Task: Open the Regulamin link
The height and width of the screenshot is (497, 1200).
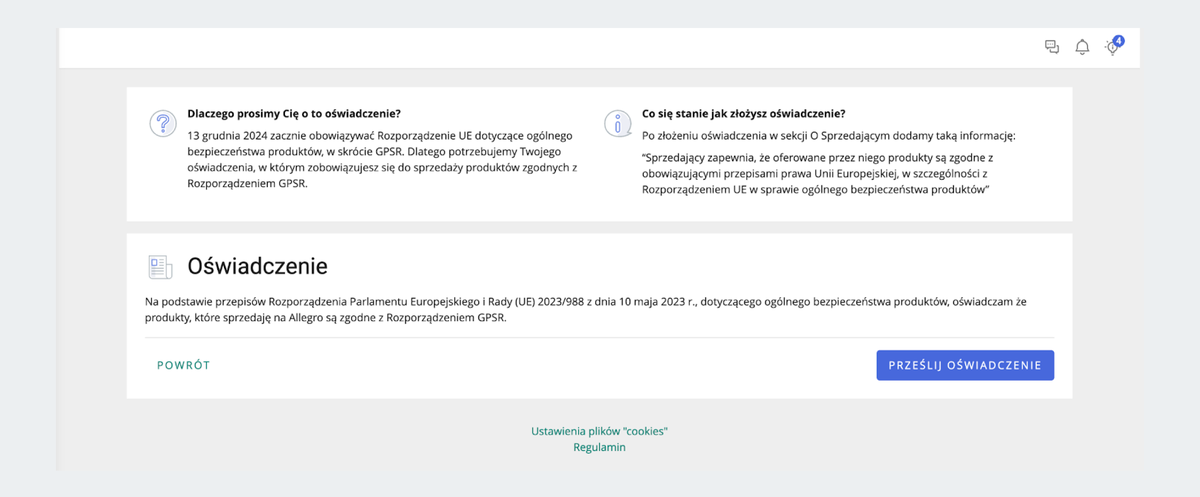Action: [599, 447]
